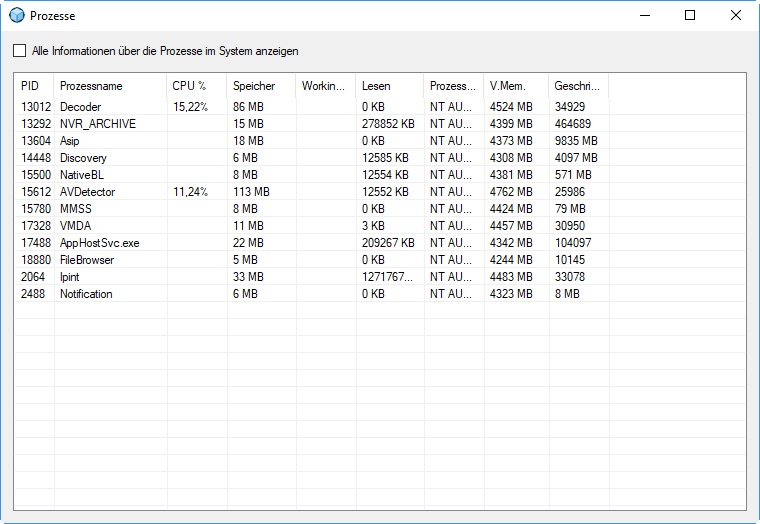The image size is (760, 524).
Task: Click the Lesen column header
Action: pyautogui.click(x=376, y=86)
